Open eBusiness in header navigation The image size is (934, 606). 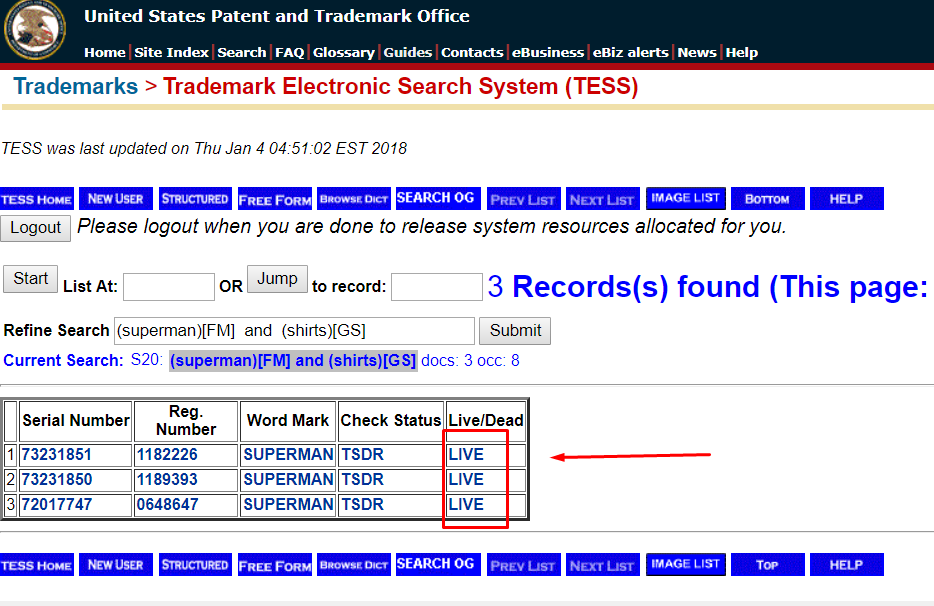(x=548, y=52)
